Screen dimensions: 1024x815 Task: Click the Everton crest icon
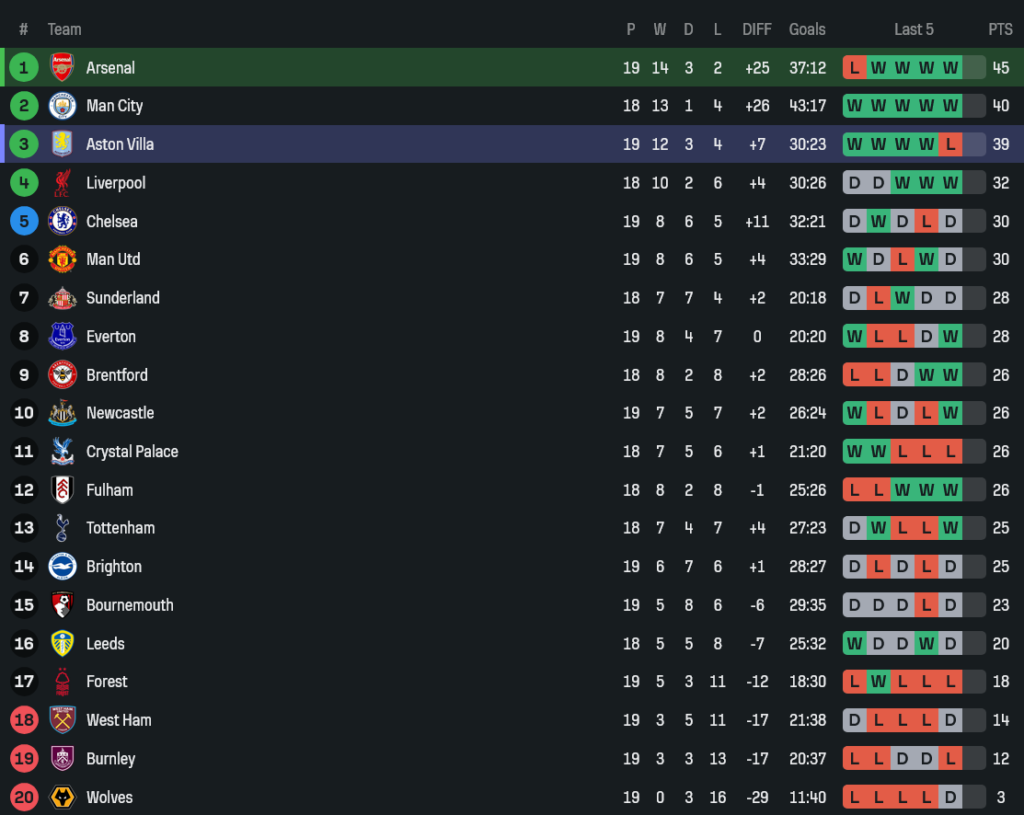pyautogui.click(x=62, y=336)
